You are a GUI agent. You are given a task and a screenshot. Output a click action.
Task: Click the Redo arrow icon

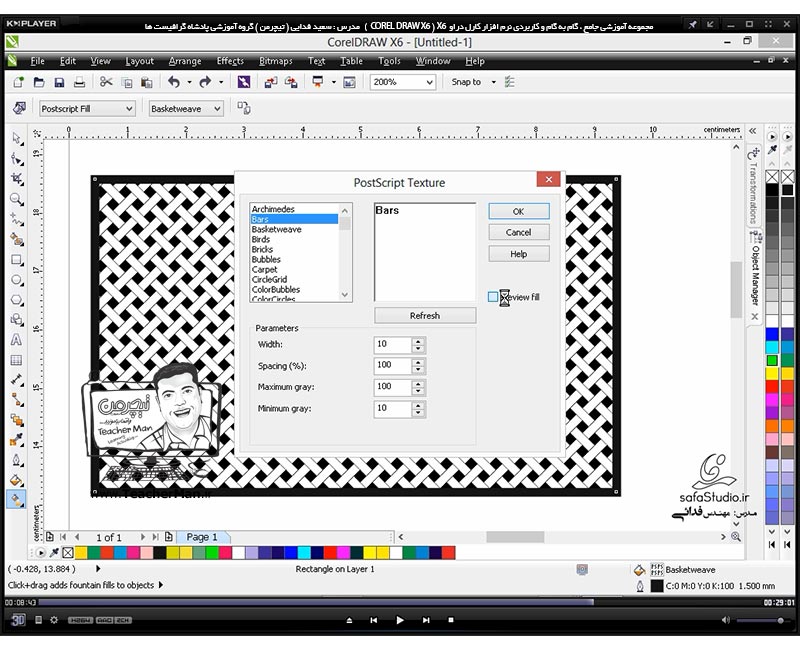205,82
